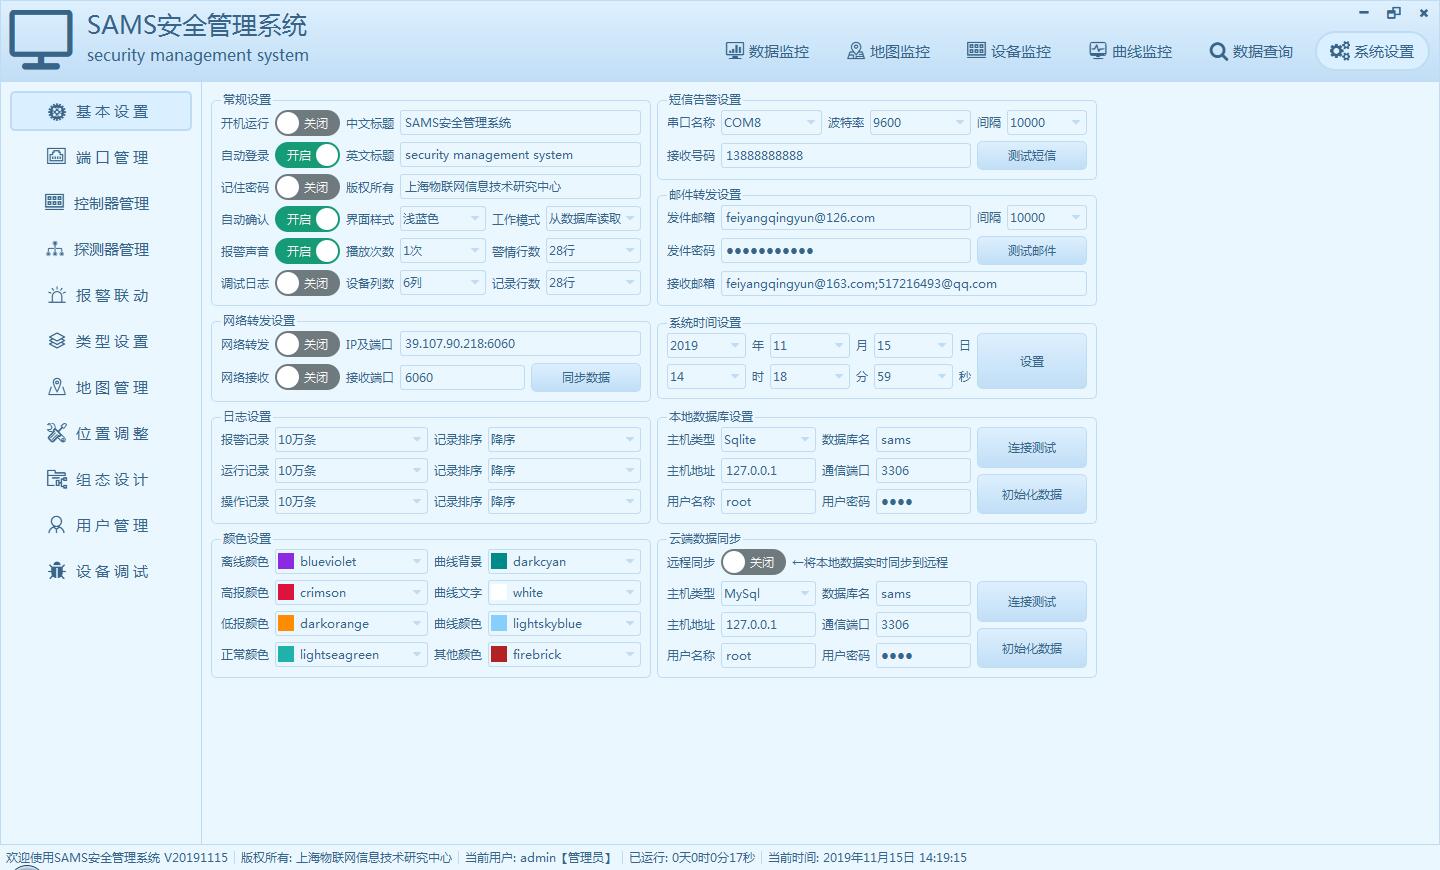Open the 其他颜色 firebrick dropdown
The image size is (1440, 870).
[564, 655]
